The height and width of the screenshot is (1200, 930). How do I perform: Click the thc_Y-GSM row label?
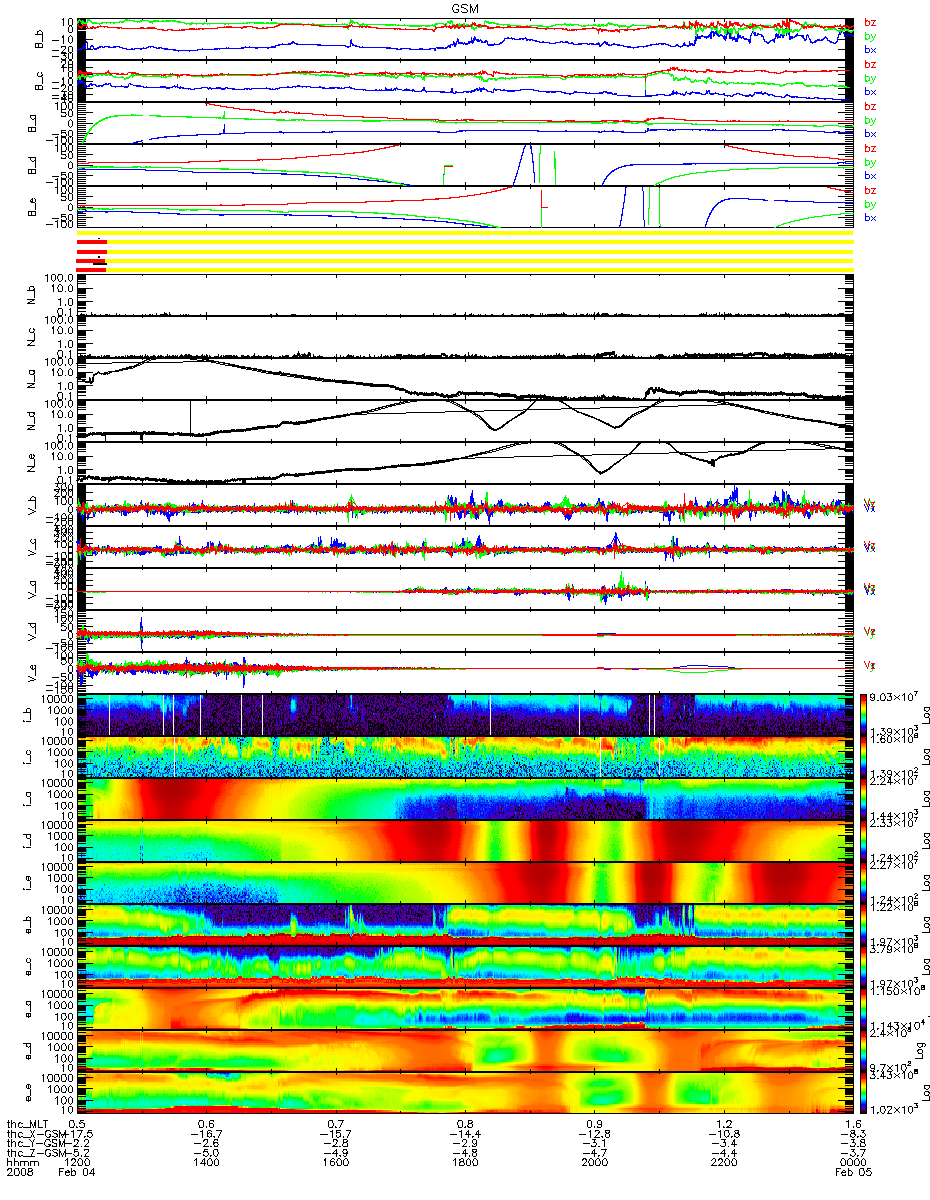click(x=34, y=1143)
